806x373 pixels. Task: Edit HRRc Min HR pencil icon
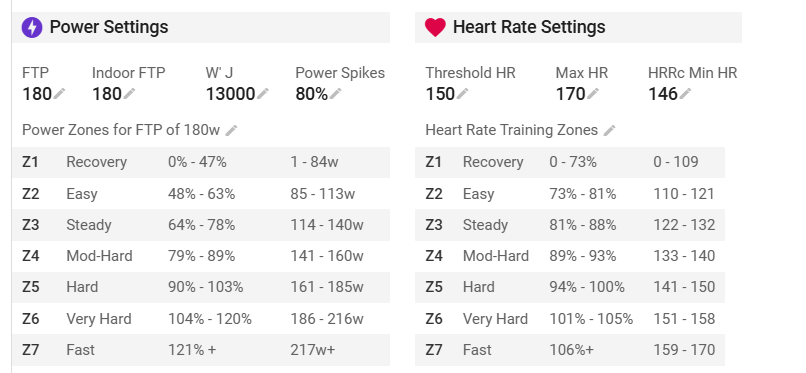[x=685, y=94]
